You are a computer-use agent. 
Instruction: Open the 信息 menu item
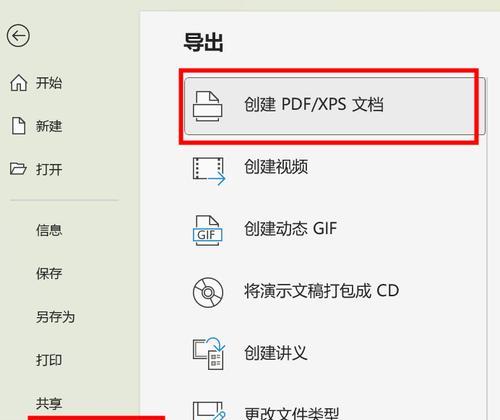click(x=49, y=230)
